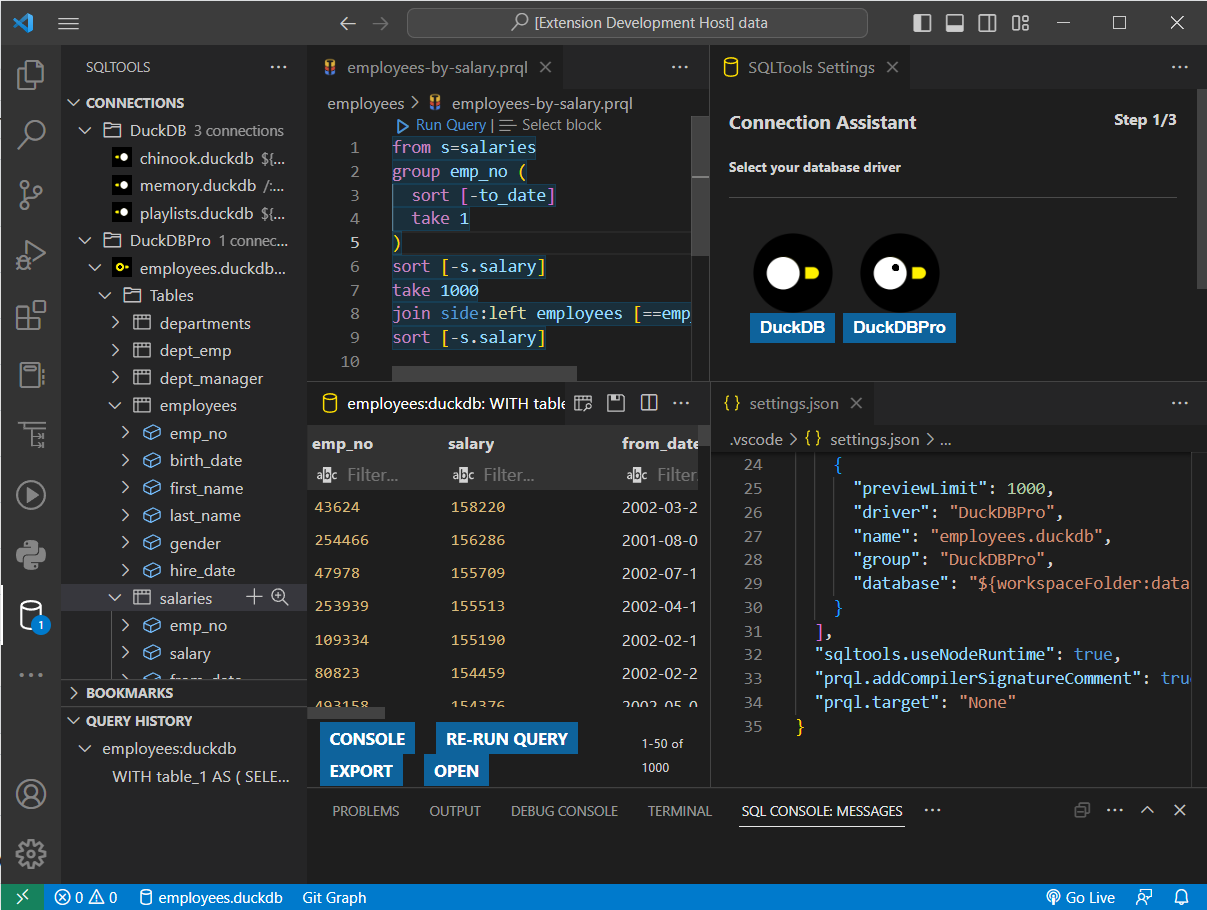
Task: Click the RE-RUN QUERY button
Action: click(x=506, y=739)
